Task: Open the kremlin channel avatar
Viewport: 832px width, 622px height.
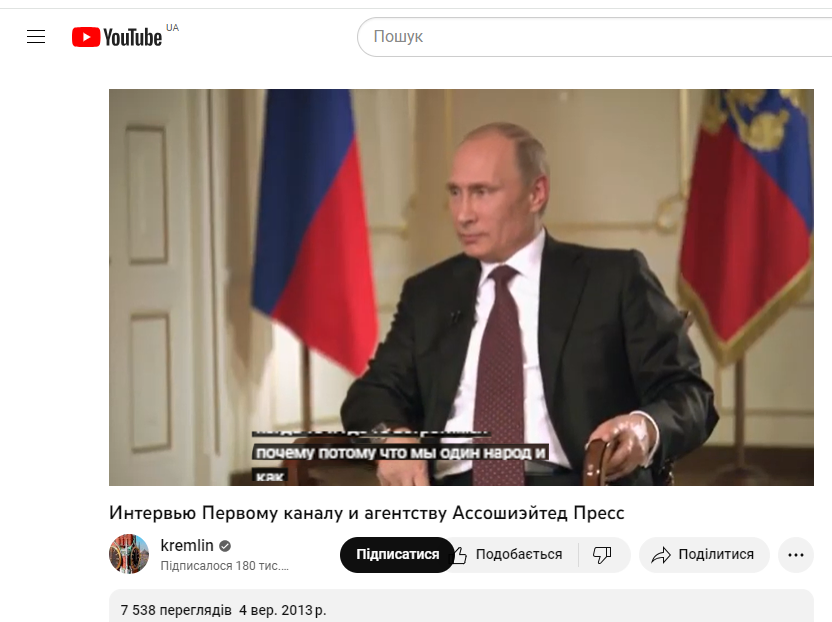Action: coord(129,554)
